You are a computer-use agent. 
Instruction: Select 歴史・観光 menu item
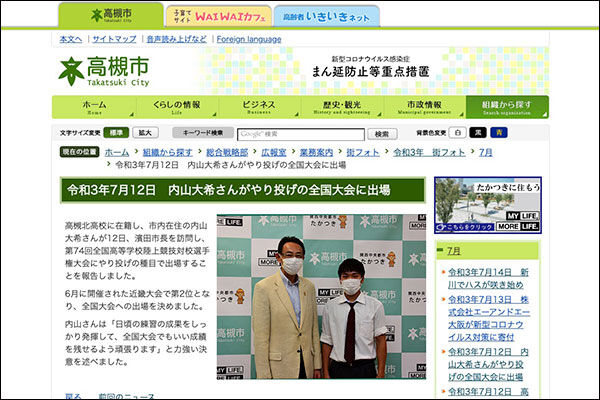coord(342,107)
